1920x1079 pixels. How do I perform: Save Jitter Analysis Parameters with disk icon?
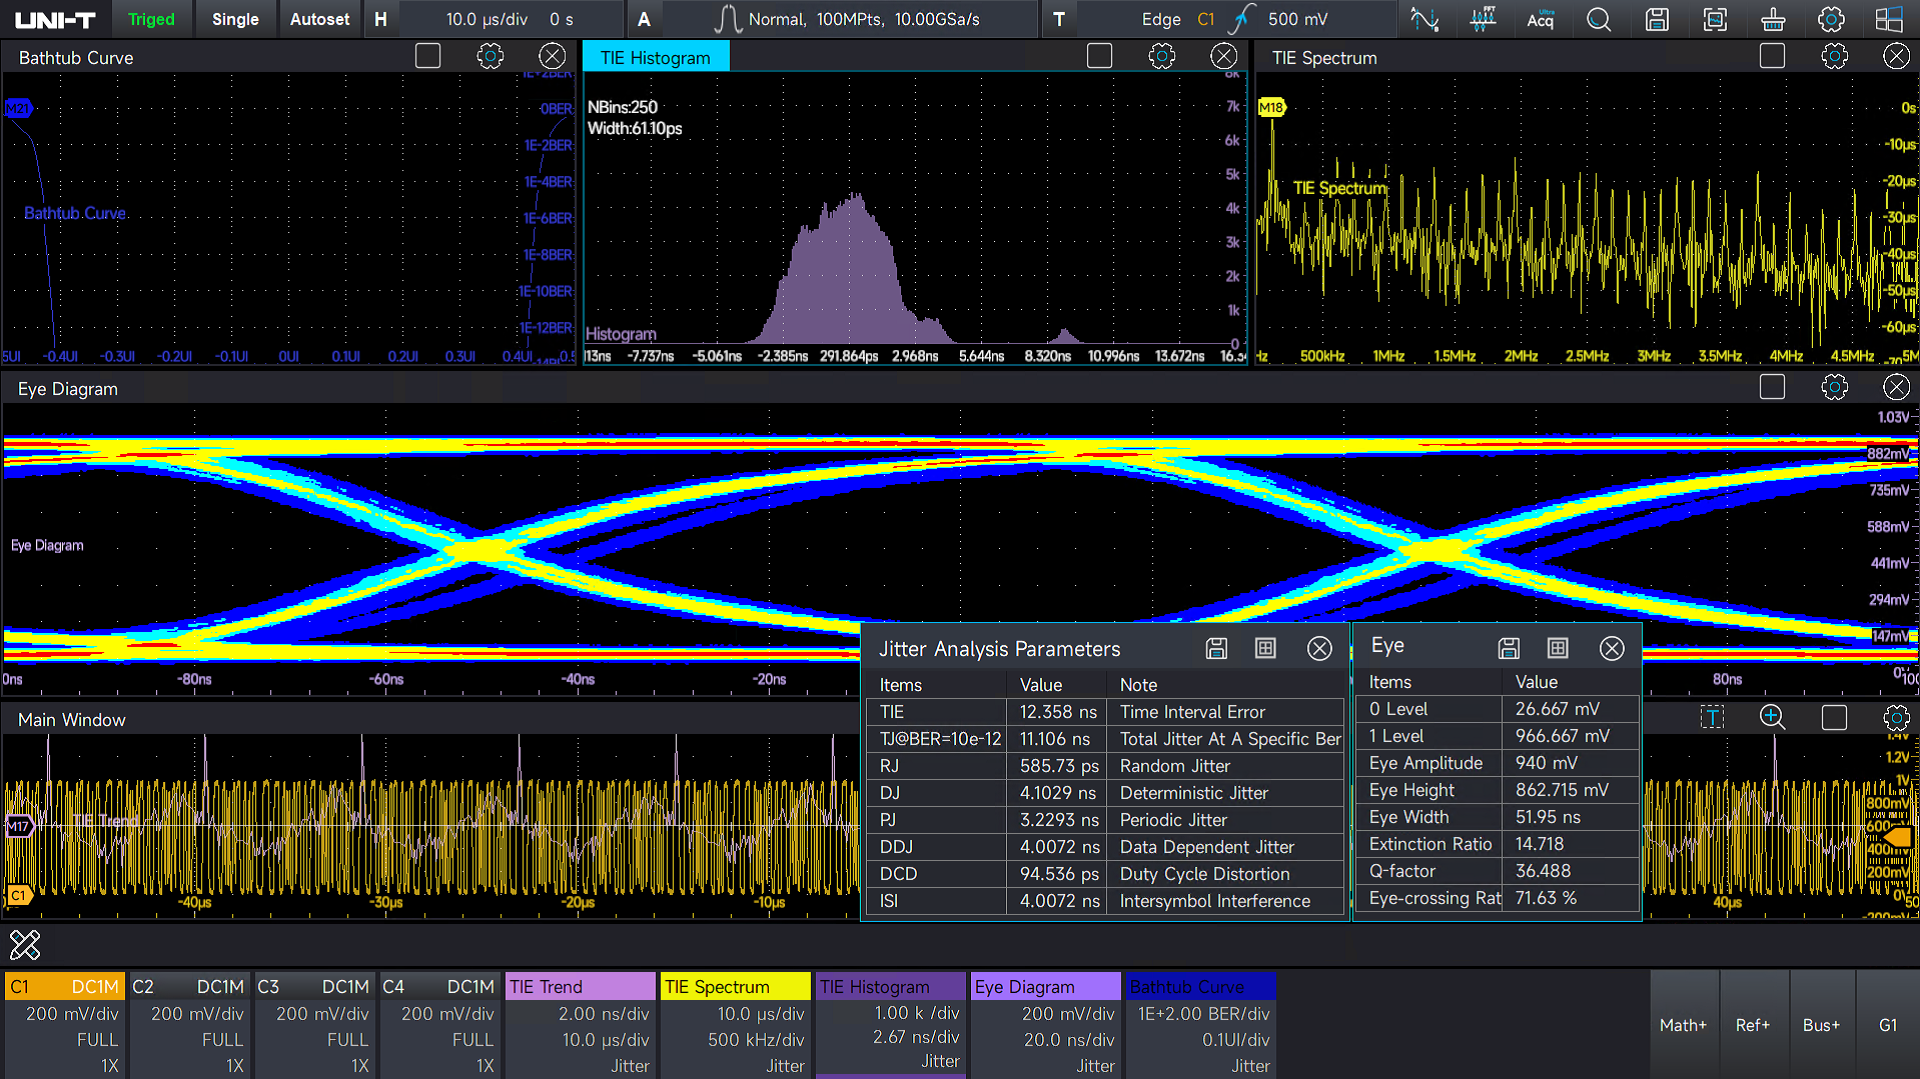coord(1216,649)
